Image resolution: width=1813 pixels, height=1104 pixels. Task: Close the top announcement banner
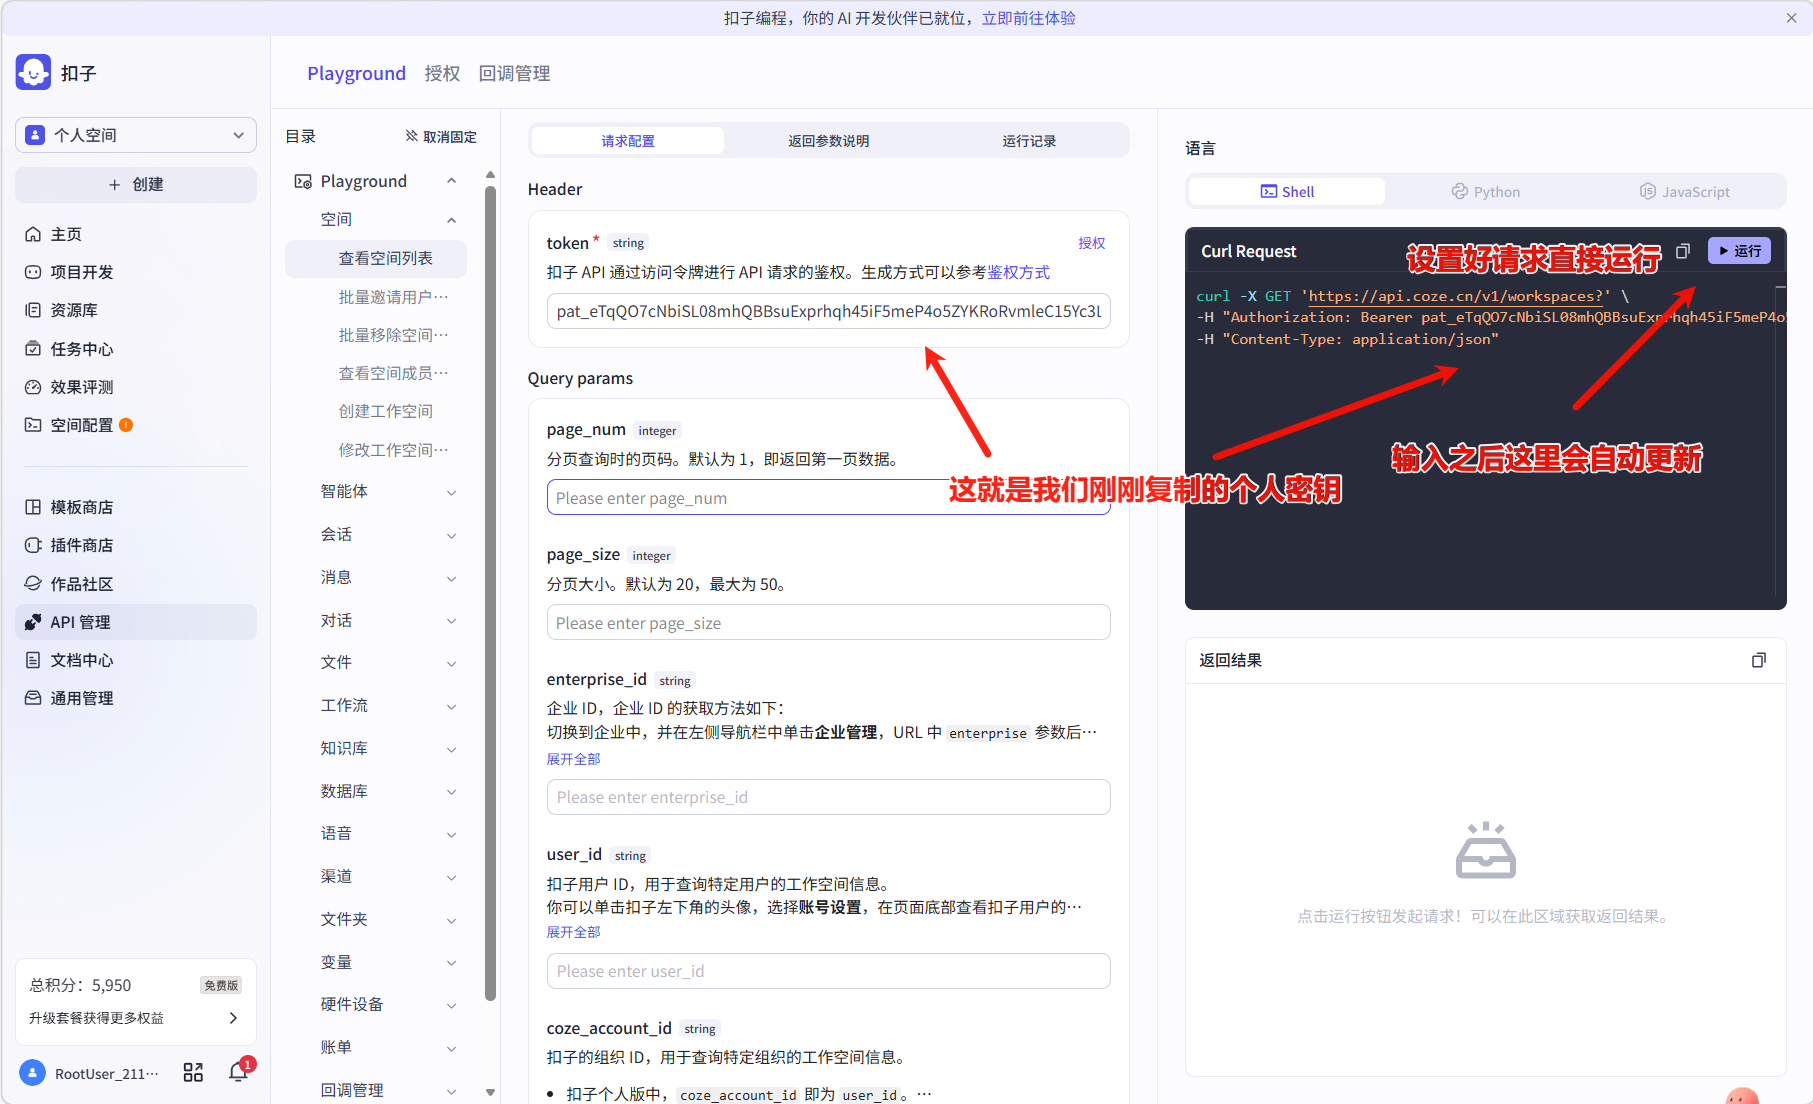click(x=1791, y=18)
